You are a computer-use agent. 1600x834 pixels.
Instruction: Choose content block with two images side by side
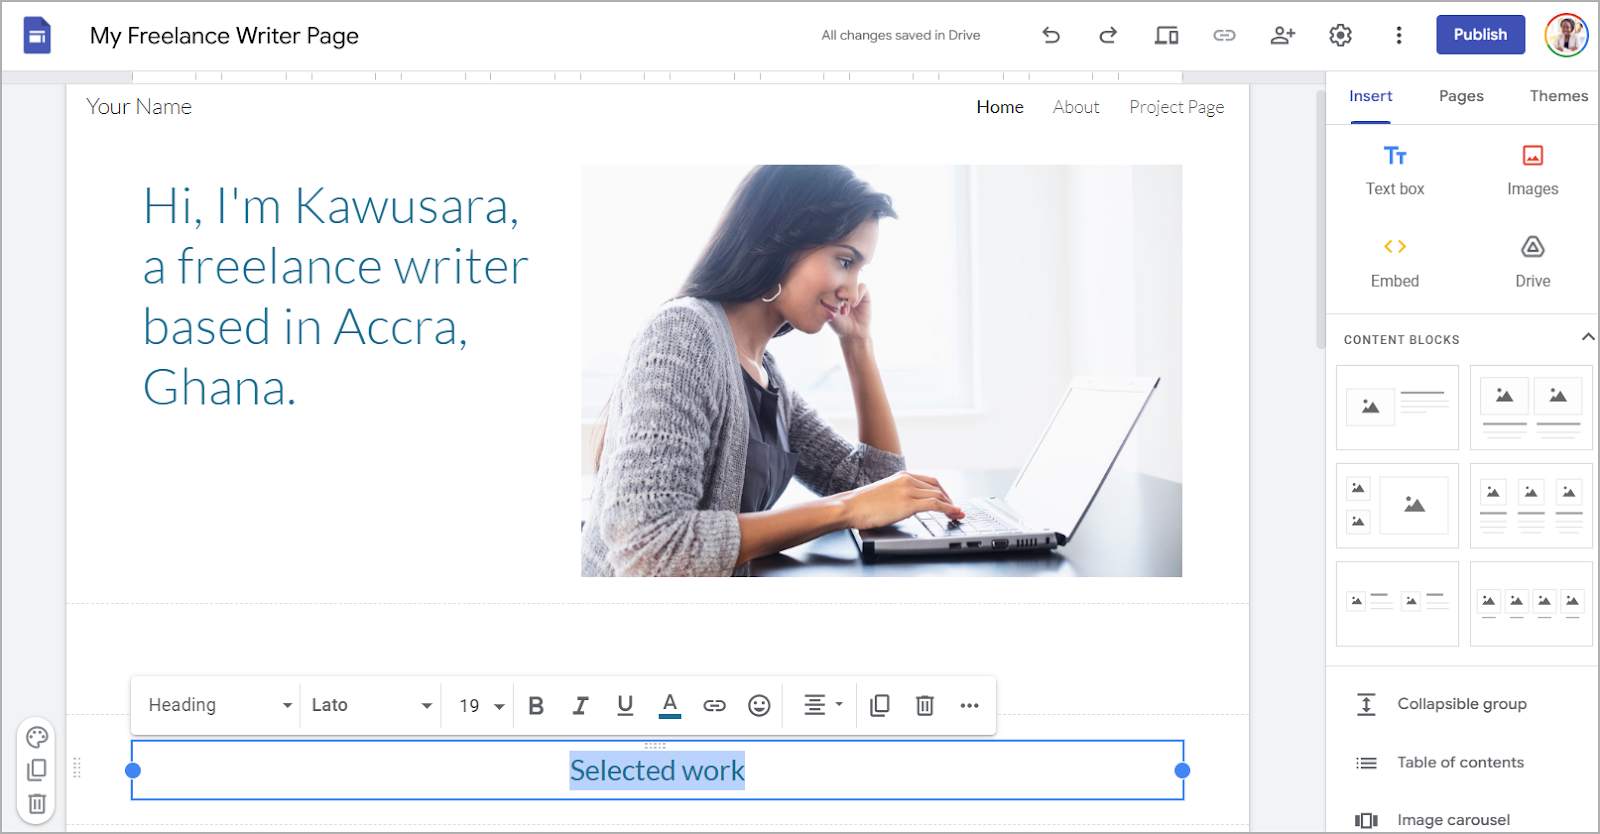pyautogui.click(x=1531, y=407)
